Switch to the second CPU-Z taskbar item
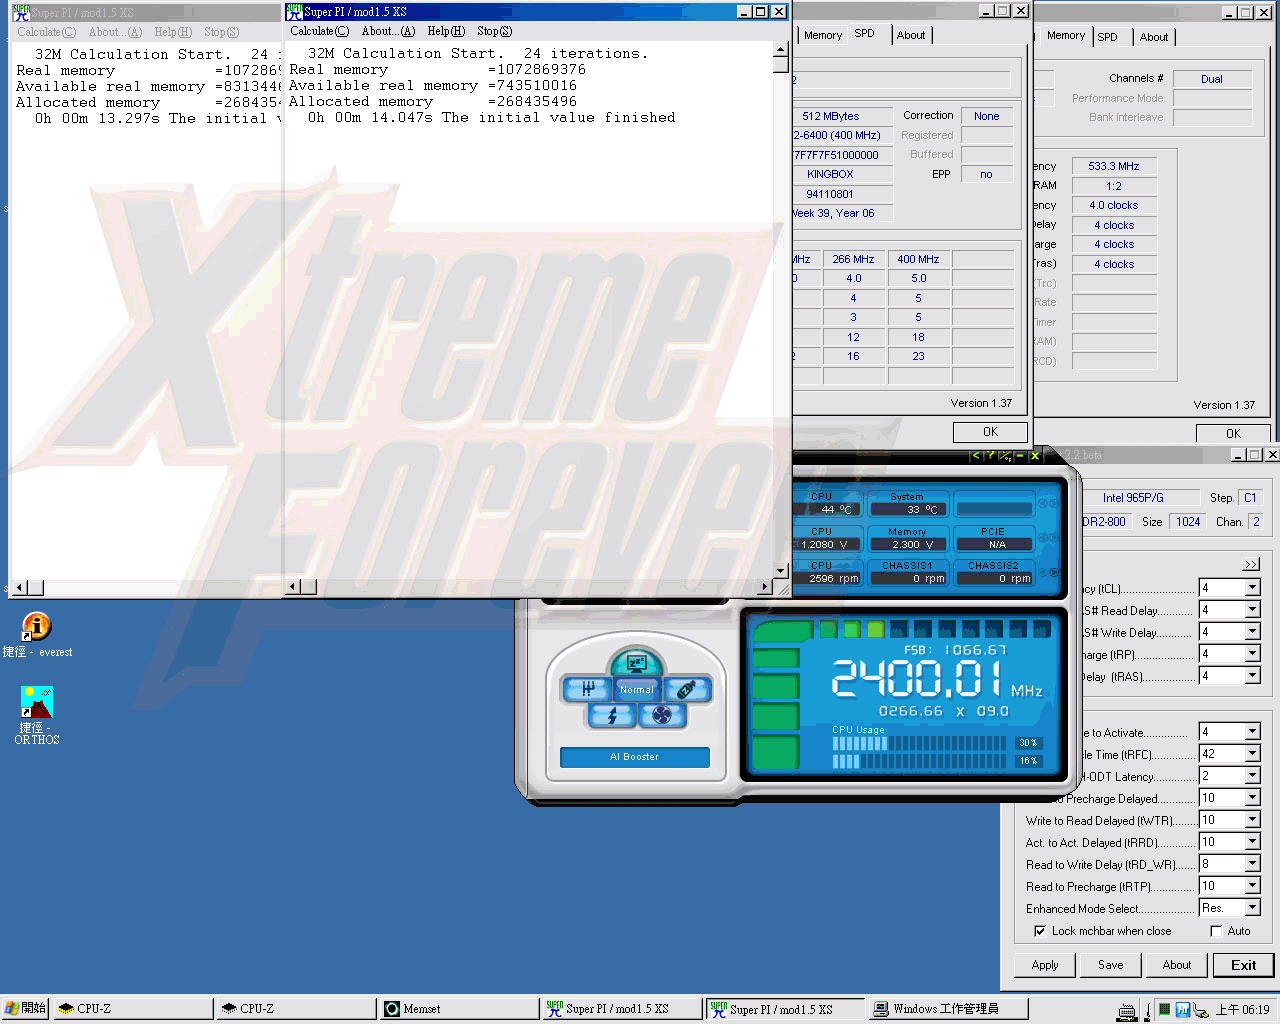 (296, 1009)
